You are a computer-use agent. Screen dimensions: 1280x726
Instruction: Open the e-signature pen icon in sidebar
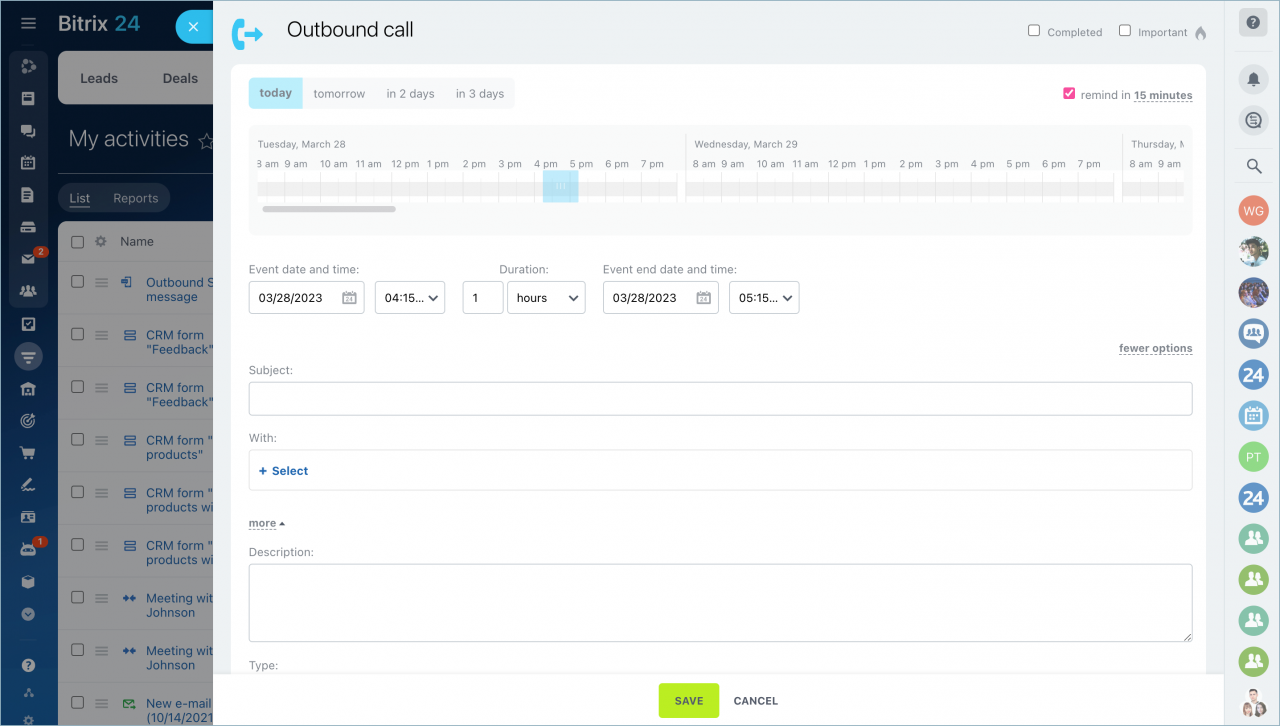[28, 485]
